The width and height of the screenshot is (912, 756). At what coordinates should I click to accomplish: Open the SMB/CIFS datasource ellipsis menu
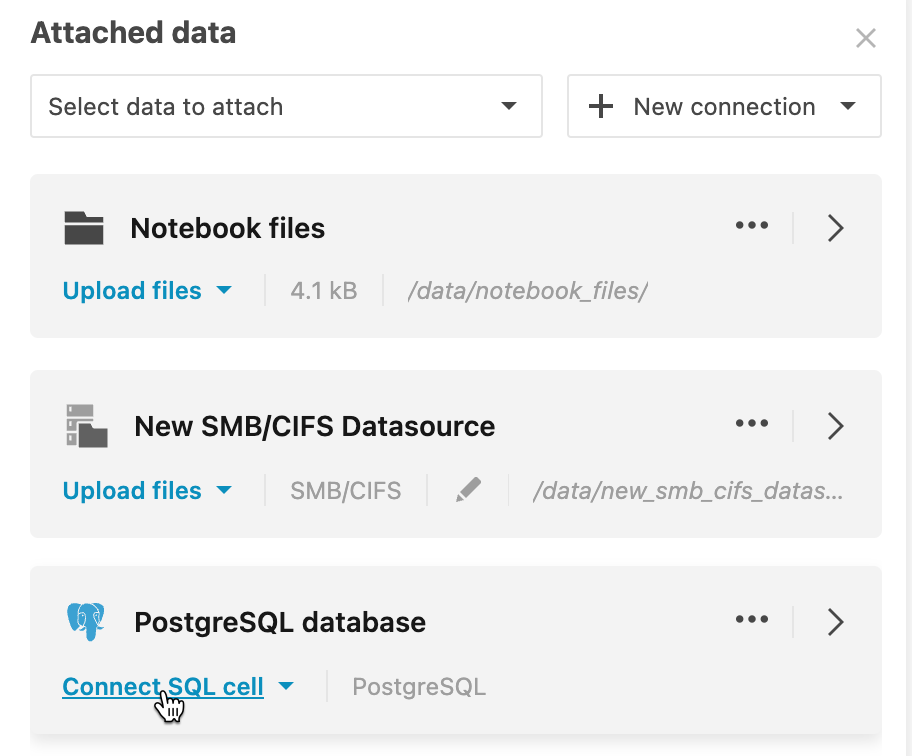pos(752,424)
